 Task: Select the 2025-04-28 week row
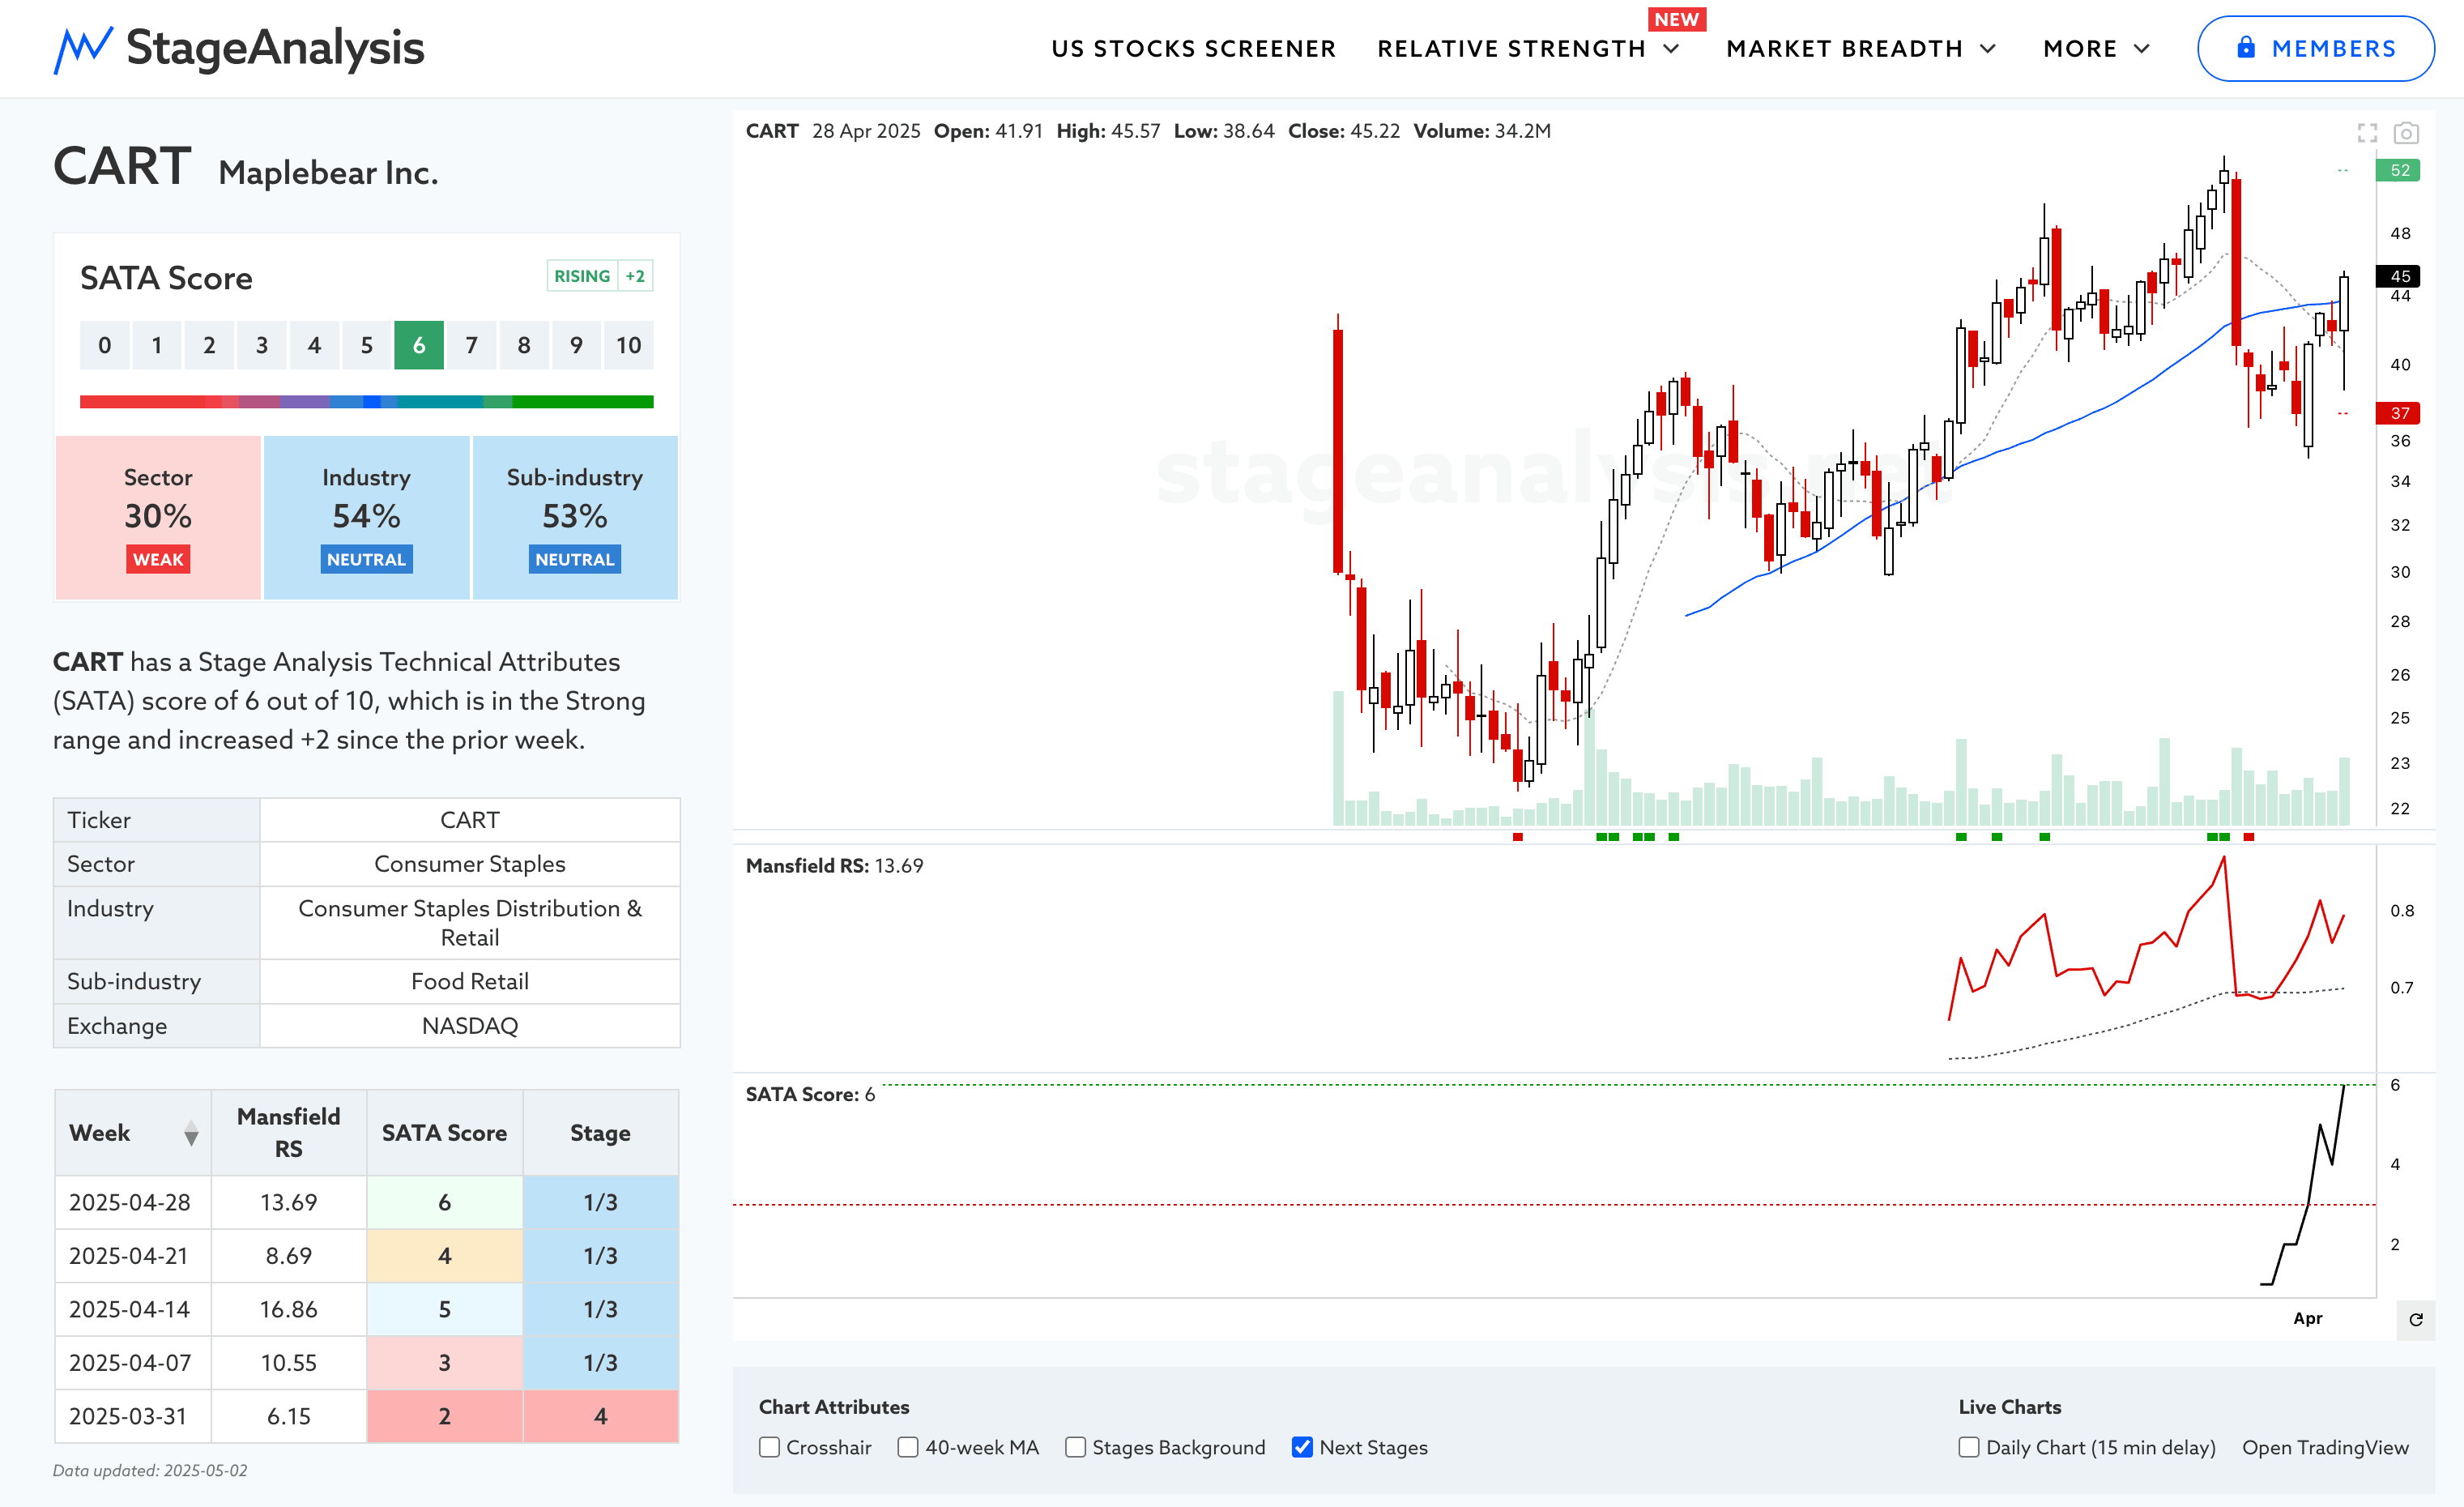pyautogui.click(x=367, y=1202)
